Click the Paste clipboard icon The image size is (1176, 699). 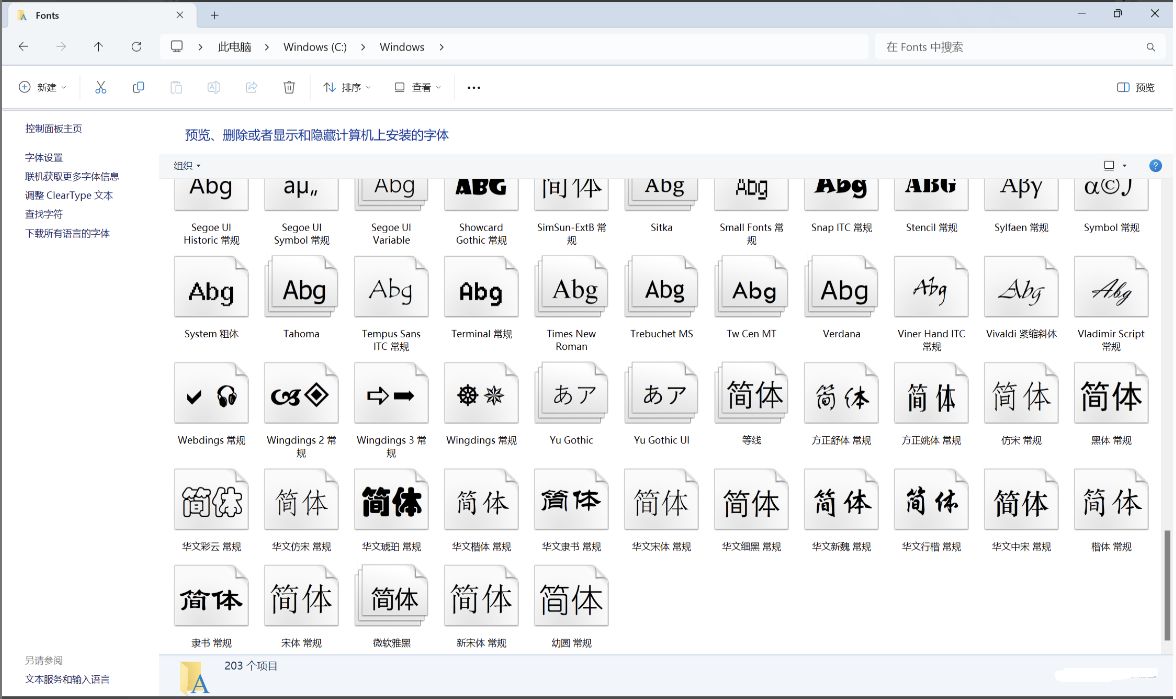coord(176,88)
